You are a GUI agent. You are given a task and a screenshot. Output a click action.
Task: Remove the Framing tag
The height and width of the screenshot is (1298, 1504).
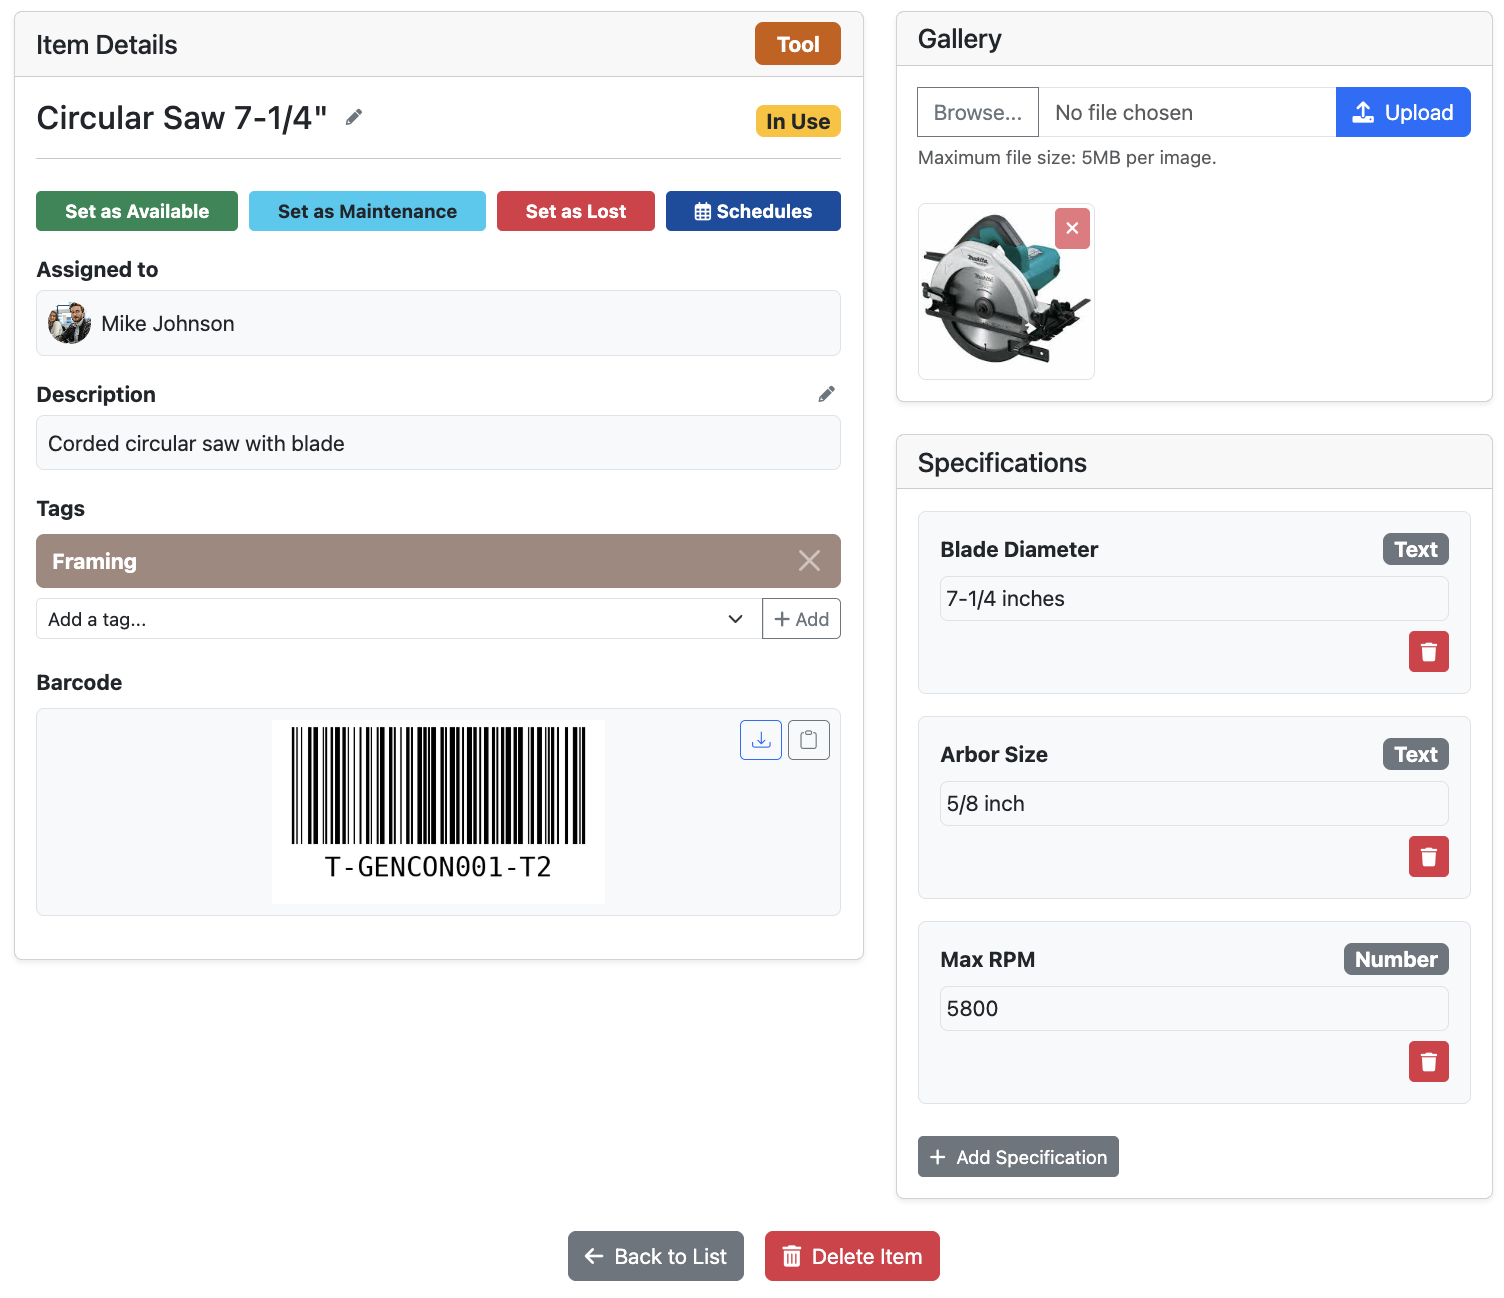pos(809,561)
